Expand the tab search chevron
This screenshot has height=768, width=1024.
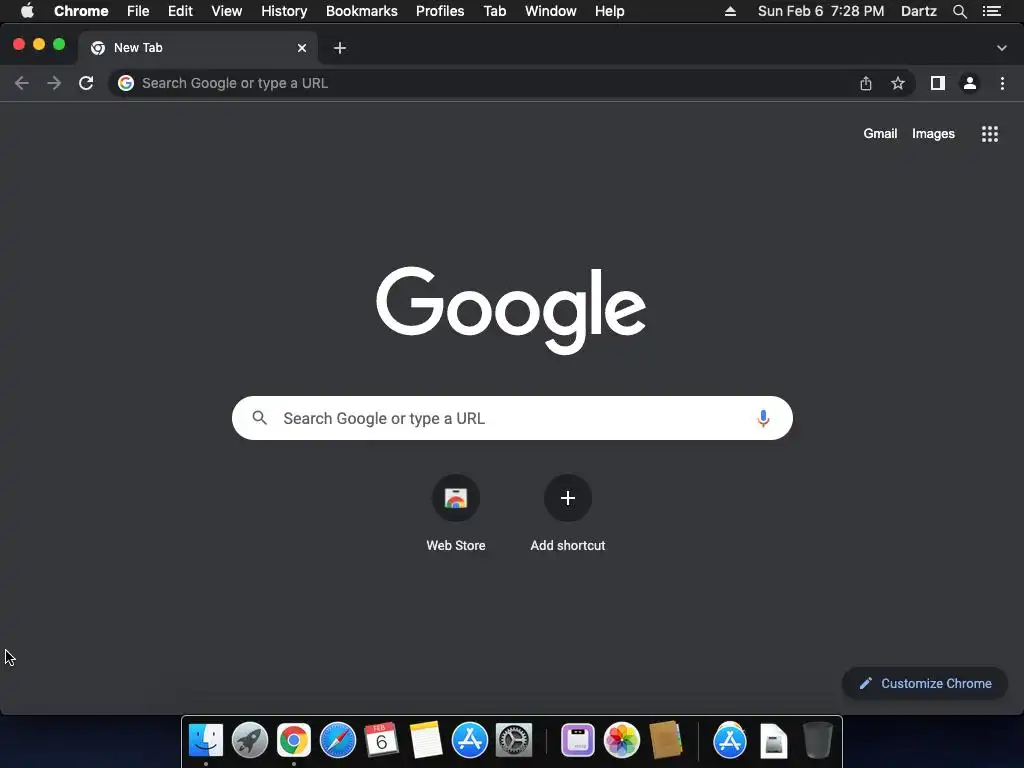(1002, 48)
